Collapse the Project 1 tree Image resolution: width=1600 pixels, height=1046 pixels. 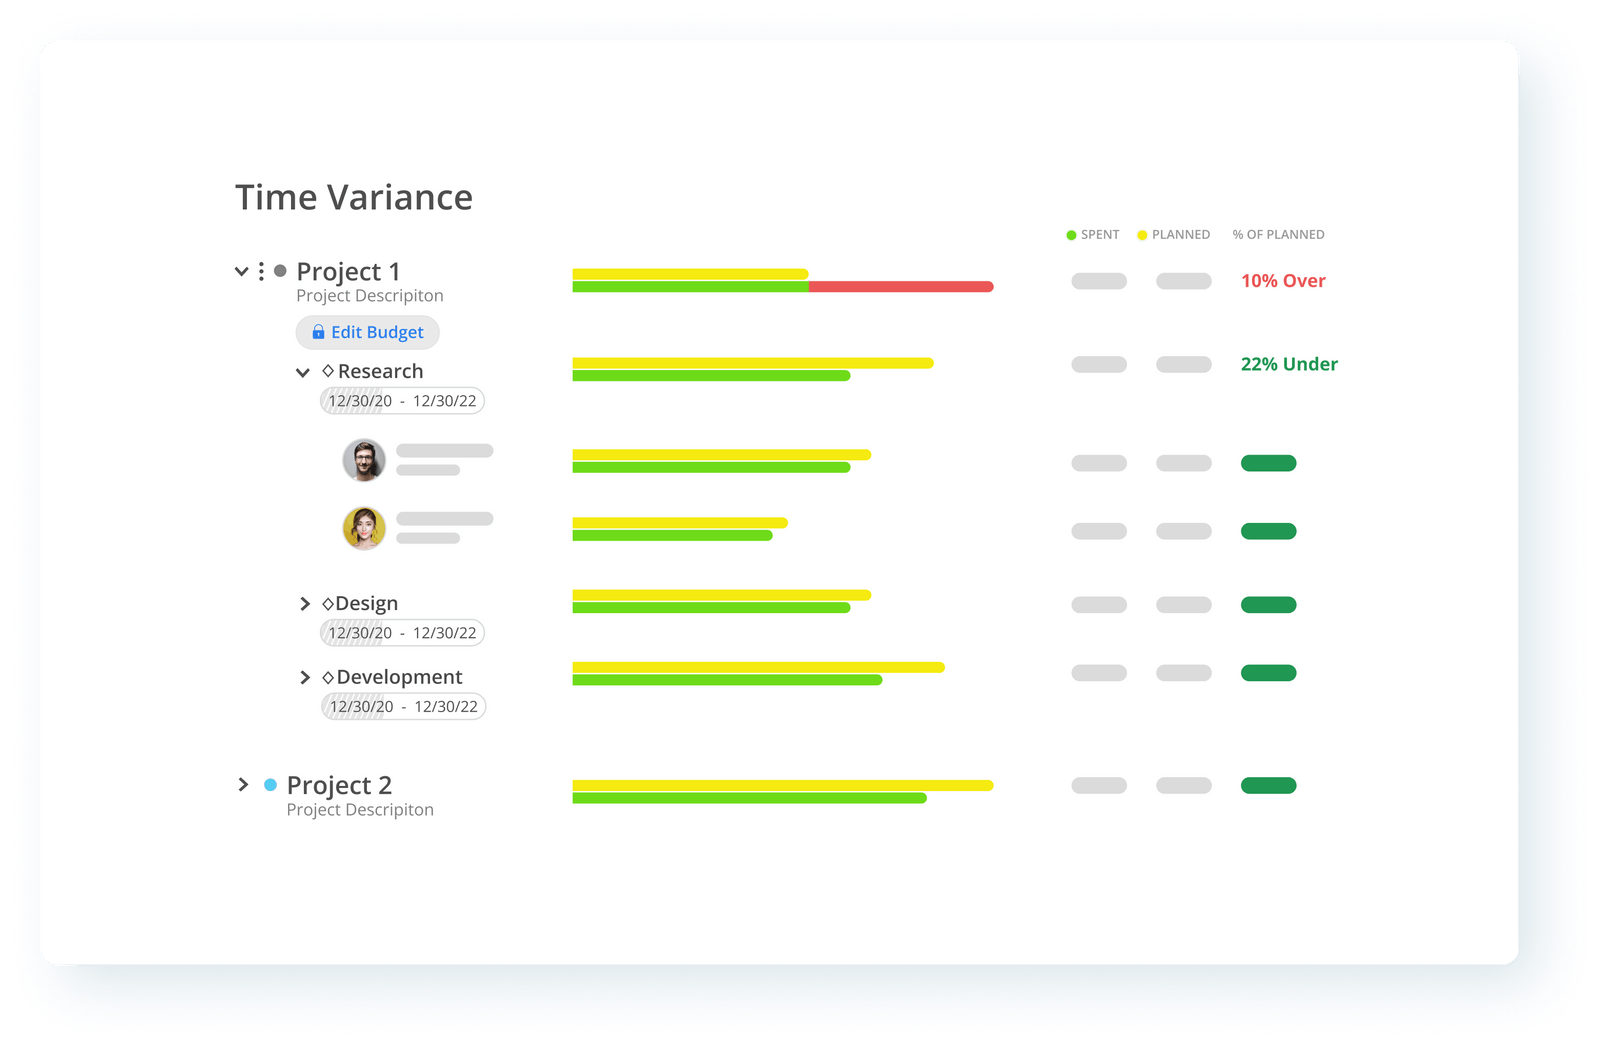tap(241, 270)
